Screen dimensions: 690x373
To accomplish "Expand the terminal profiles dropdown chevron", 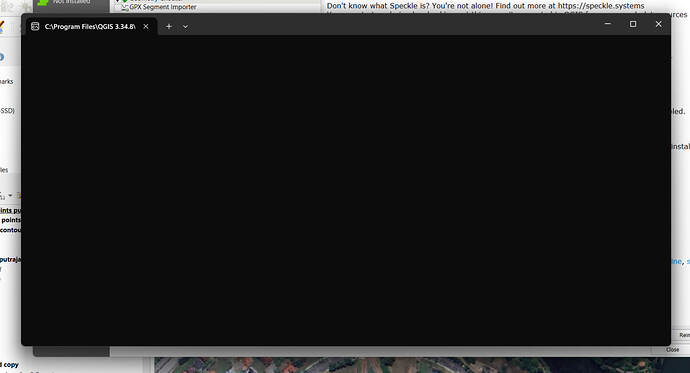I will coord(185,26).
